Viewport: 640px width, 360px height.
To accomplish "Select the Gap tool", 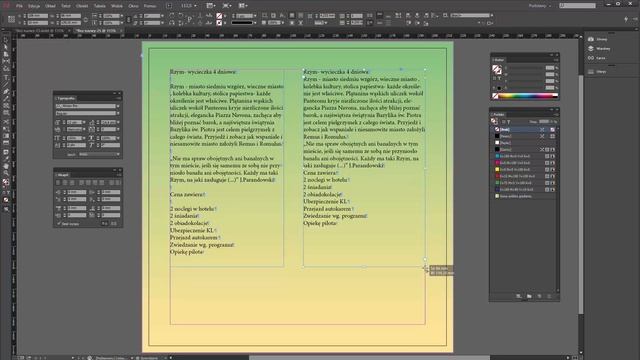I will pyautogui.click(x=6, y=61).
